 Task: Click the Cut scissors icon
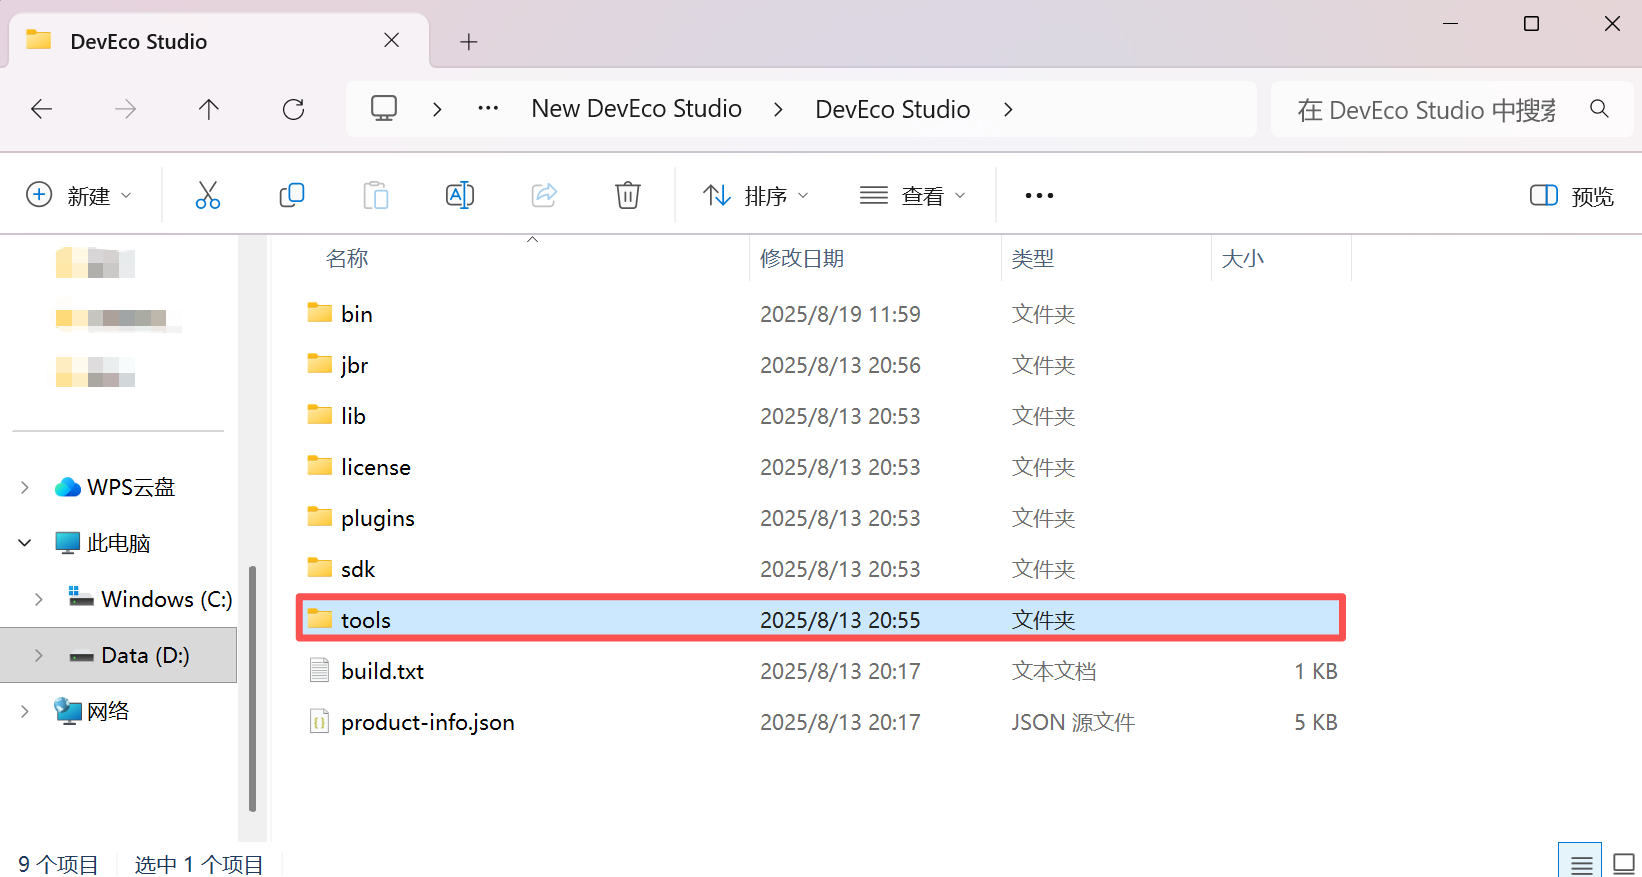click(x=208, y=195)
